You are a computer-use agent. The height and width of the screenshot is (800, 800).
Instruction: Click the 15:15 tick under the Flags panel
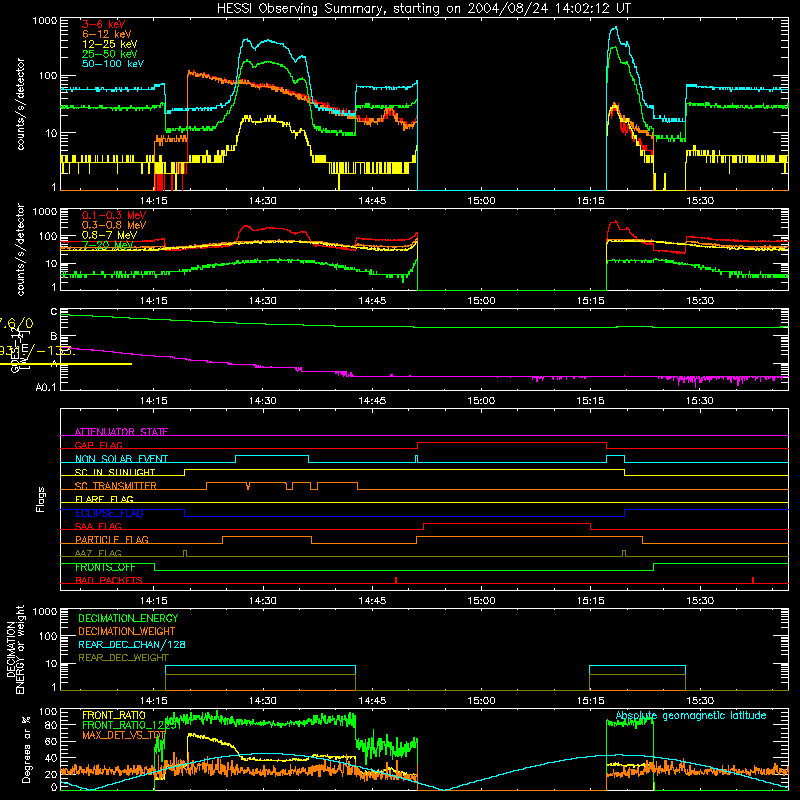pos(590,601)
